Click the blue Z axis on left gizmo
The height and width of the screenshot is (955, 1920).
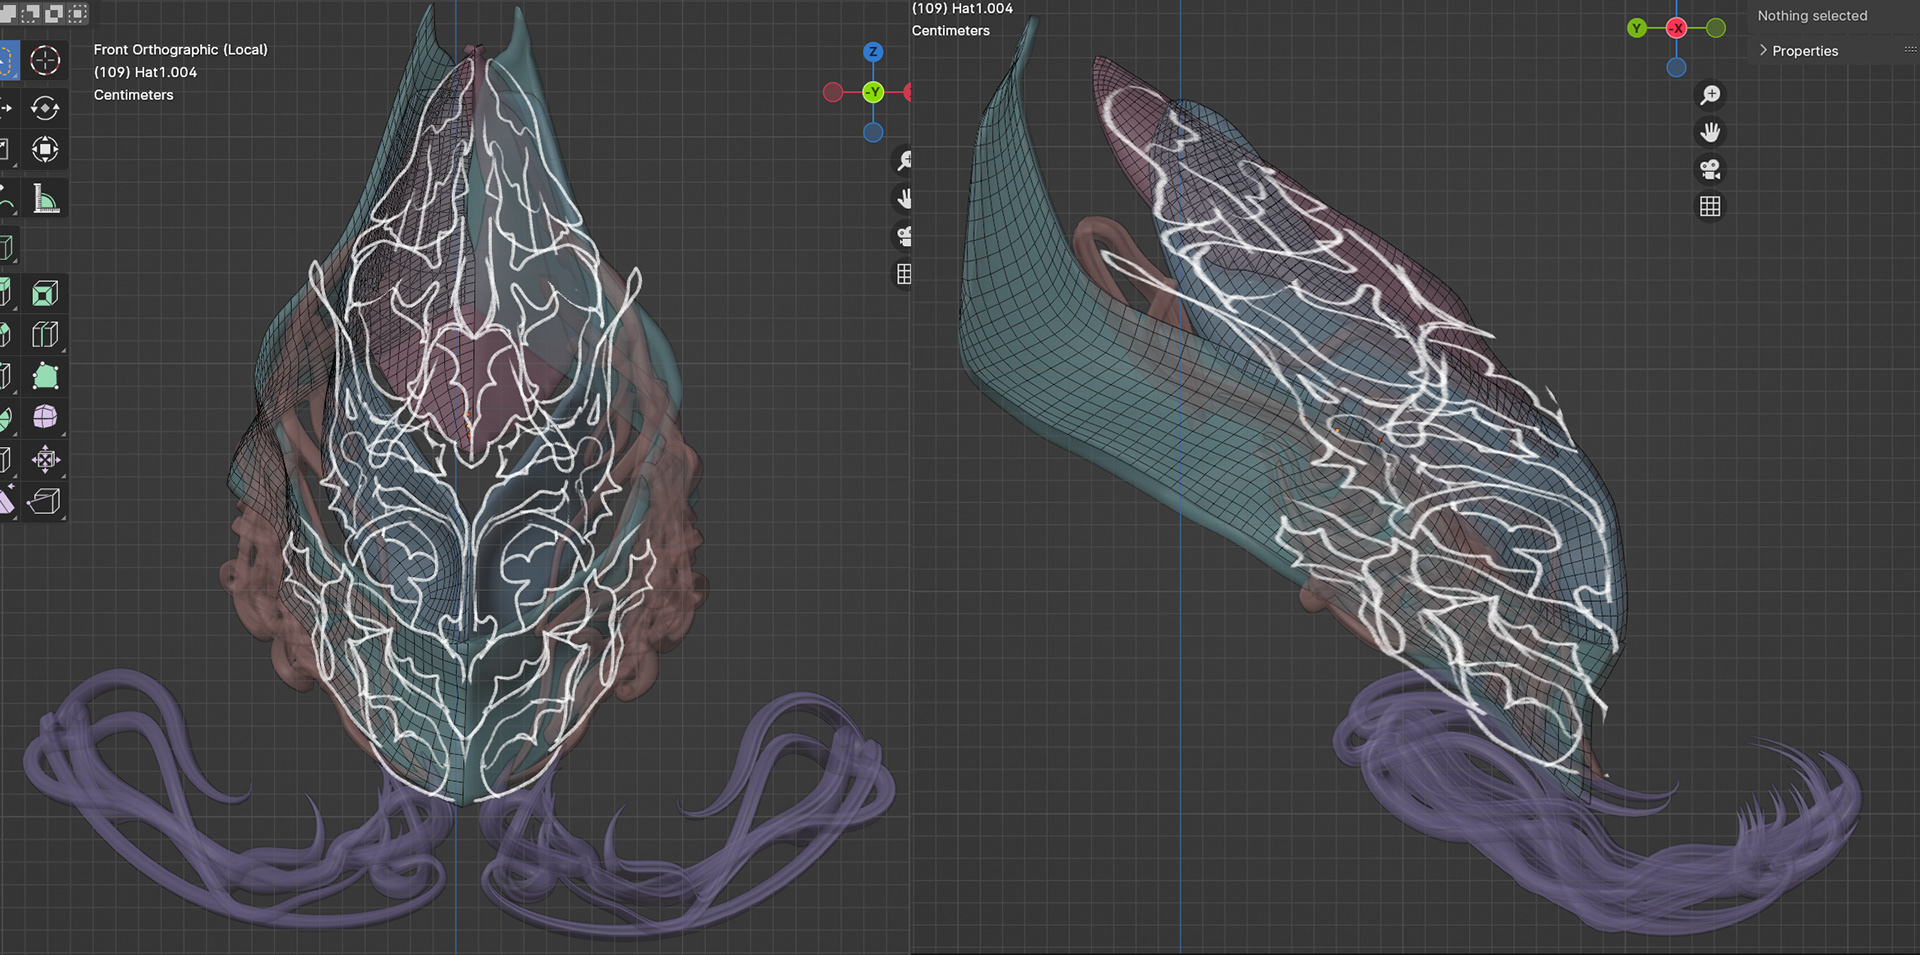(x=873, y=52)
